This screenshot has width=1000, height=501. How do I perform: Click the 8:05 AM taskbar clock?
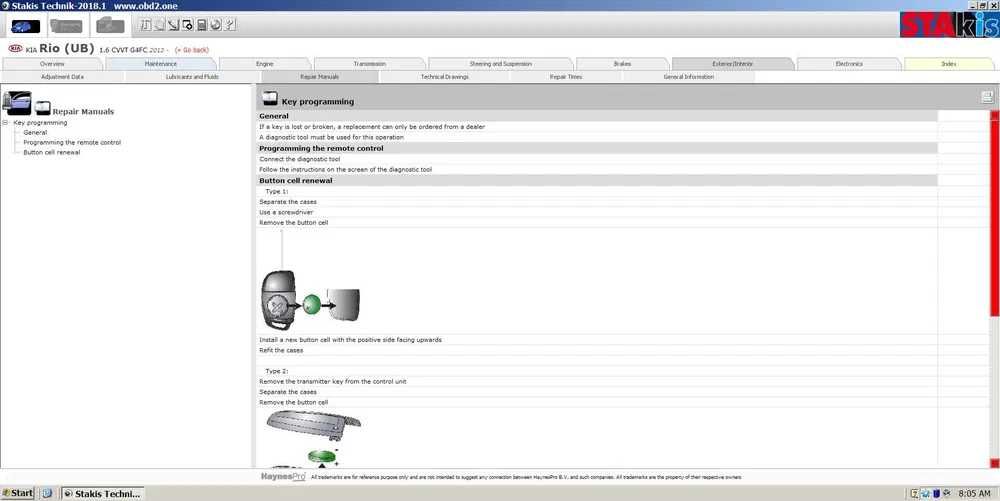pyautogui.click(x=974, y=493)
